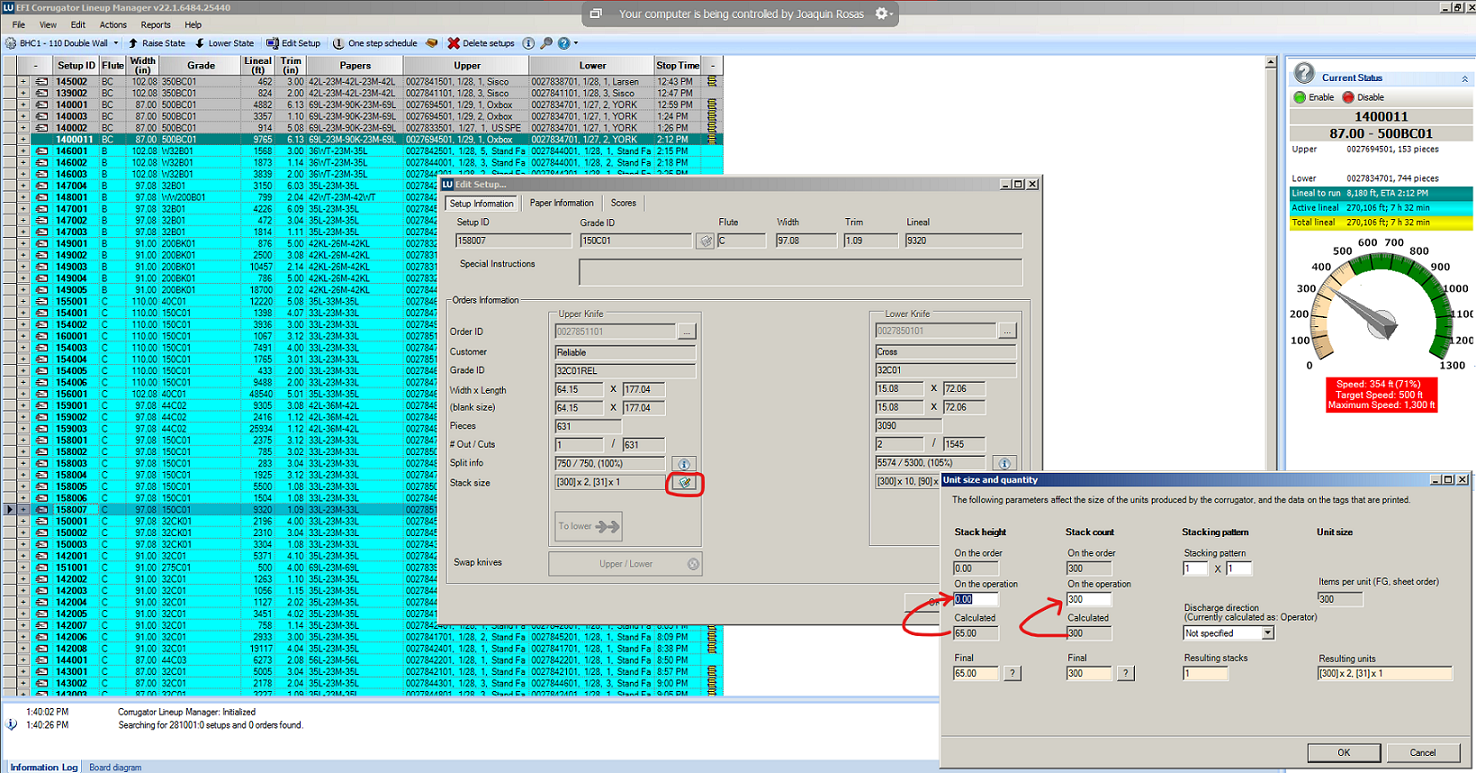The width and height of the screenshot is (1476, 773).
Task: Click the Lower State toolbar icon
Action: click(201, 43)
